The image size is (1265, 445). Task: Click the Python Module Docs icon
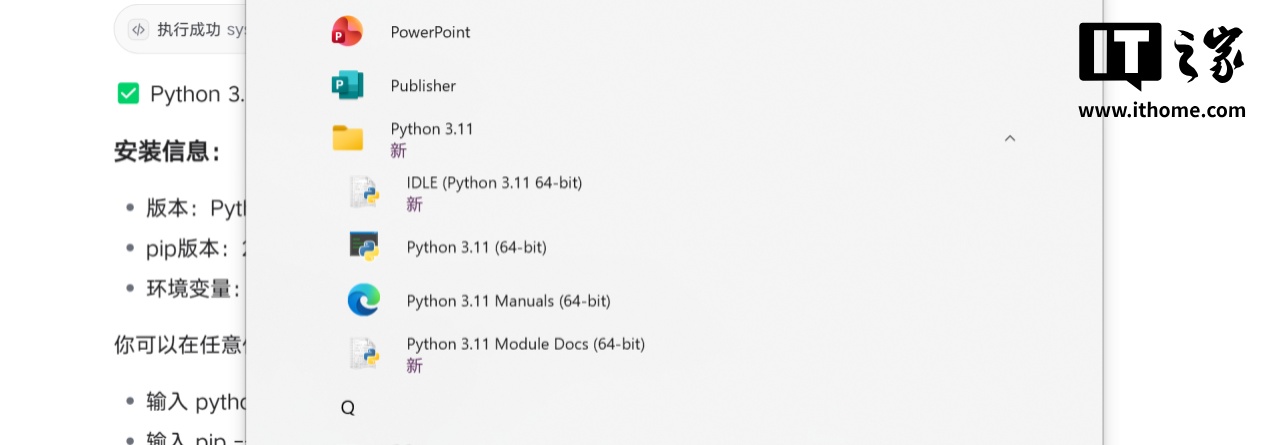tap(363, 354)
